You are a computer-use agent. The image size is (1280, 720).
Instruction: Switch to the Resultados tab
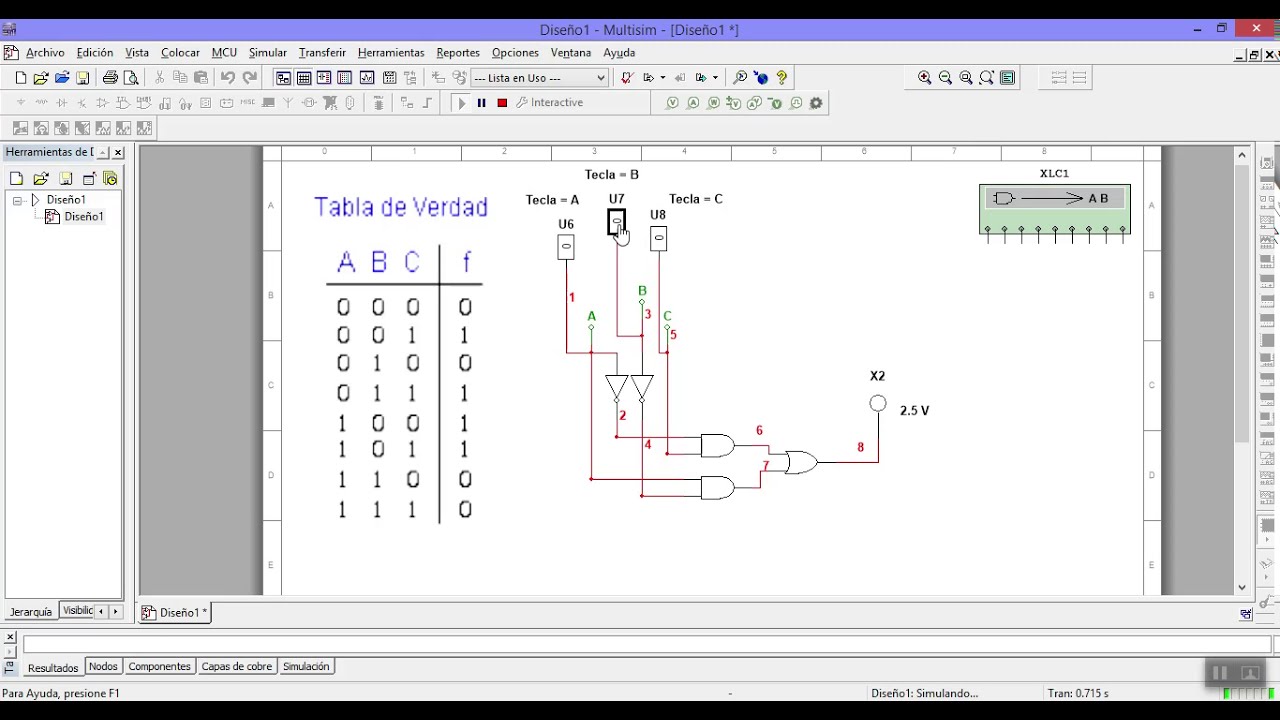click(53, 667)
